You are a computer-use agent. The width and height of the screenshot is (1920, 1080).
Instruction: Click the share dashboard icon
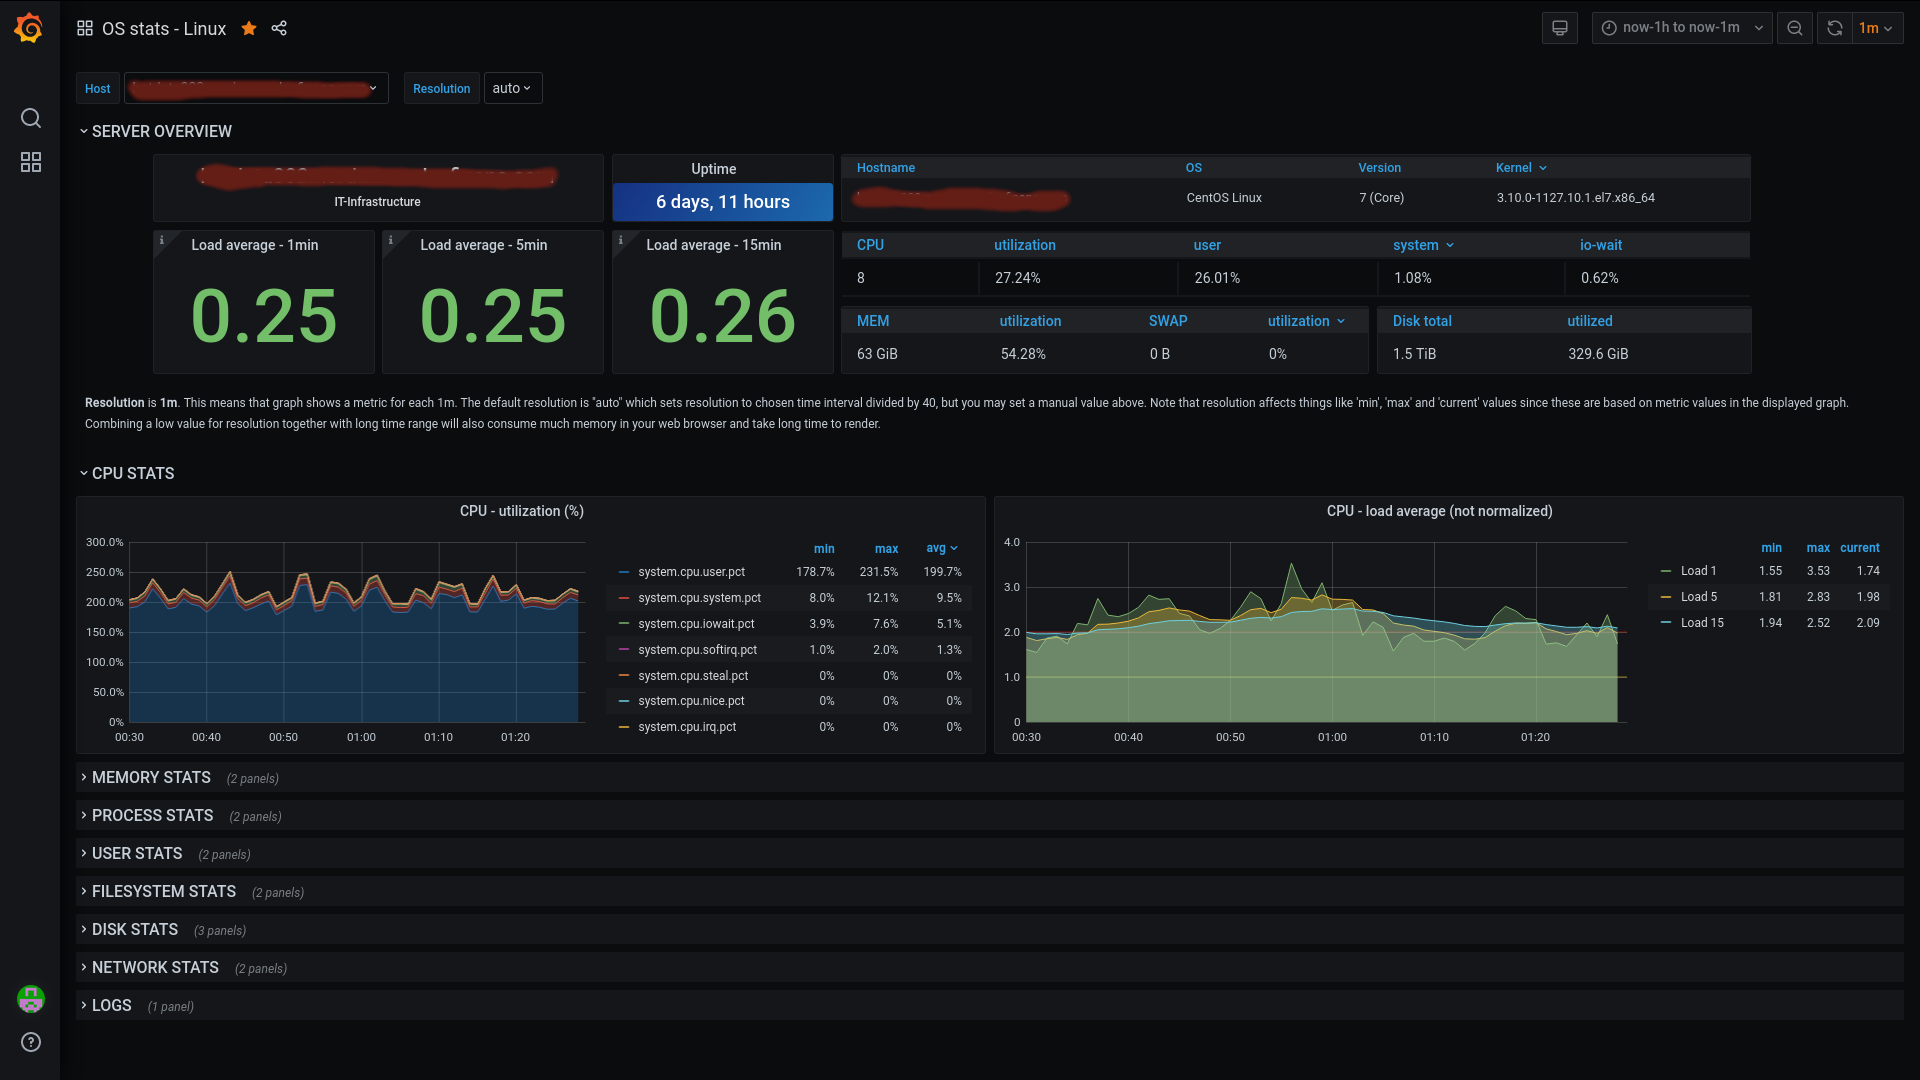coord(279,29)
